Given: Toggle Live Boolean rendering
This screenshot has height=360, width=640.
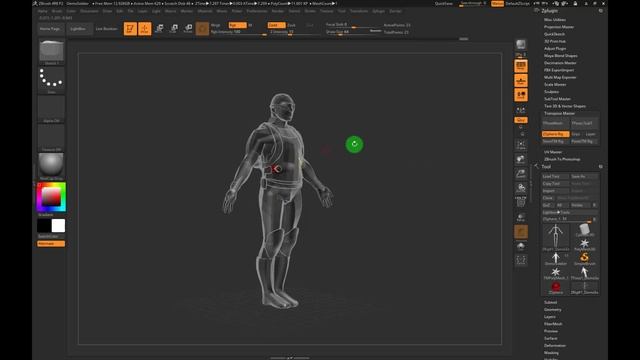Looking at the screenshot, I should (106, 29).
